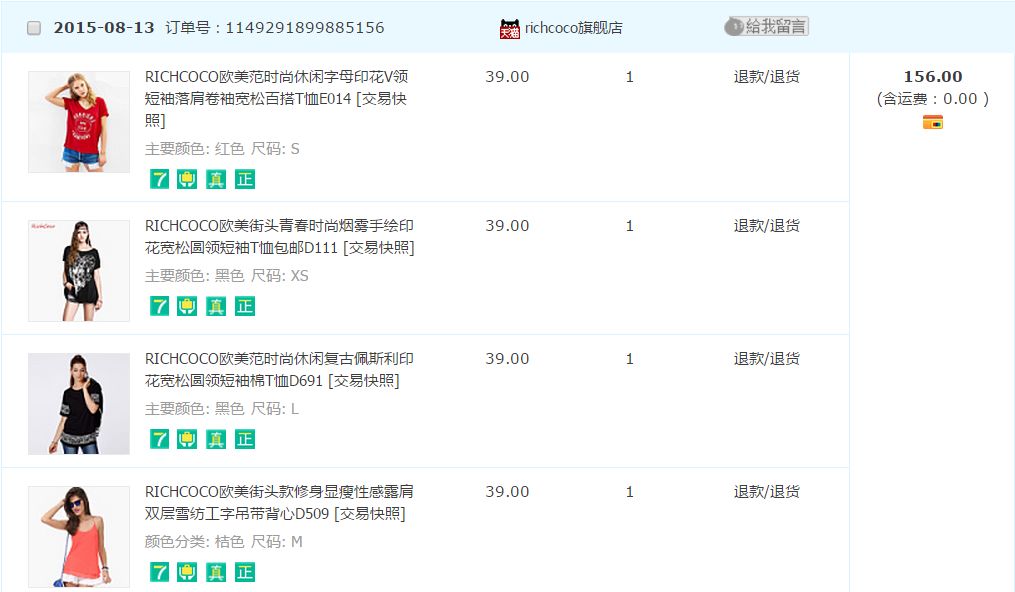Click the shield guarantee icon under D111 item
Viewport: 1015px width, 592px height.
click(x=188, y=306)
